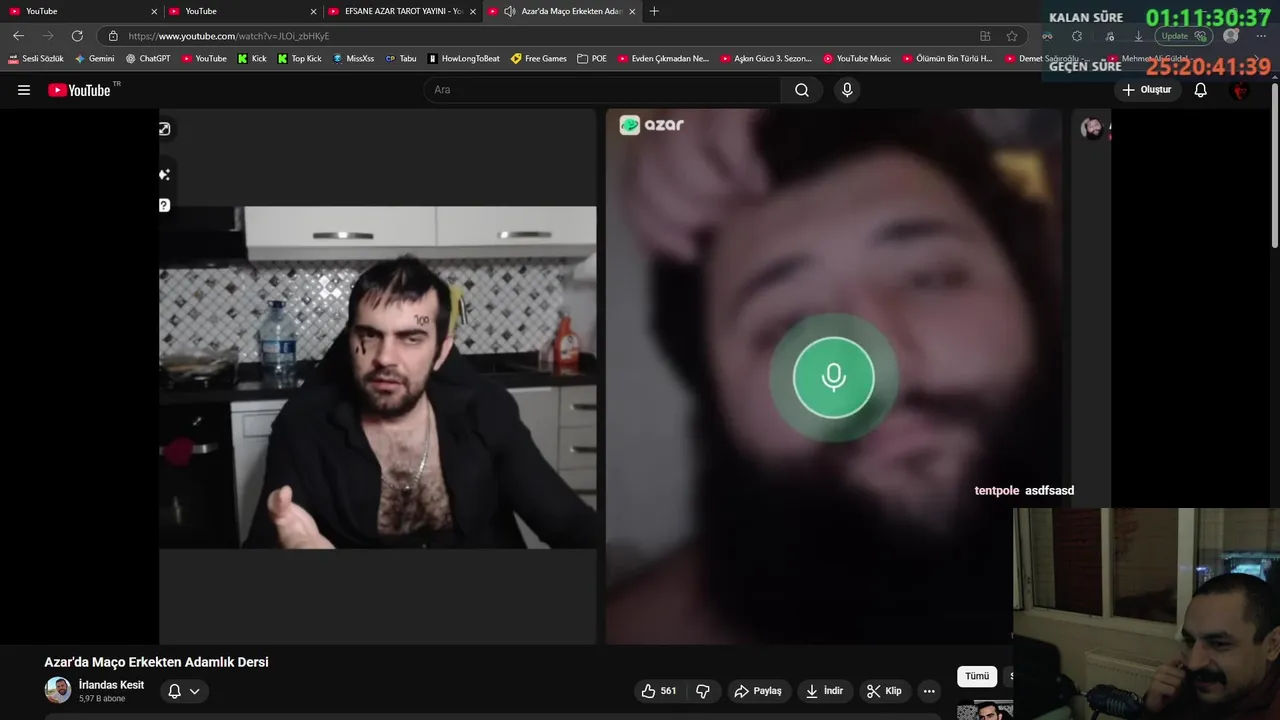
Task: Click the video title text
Action: pos(156,662)
